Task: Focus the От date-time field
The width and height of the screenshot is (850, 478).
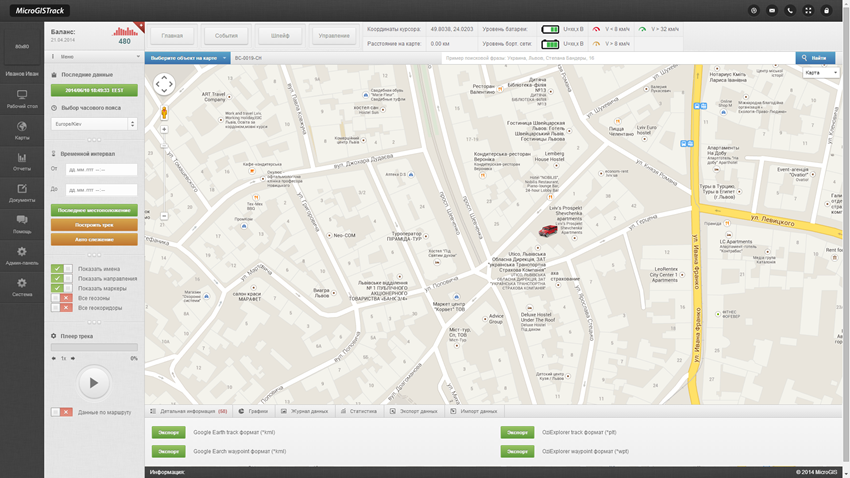Action: [101, 170]
